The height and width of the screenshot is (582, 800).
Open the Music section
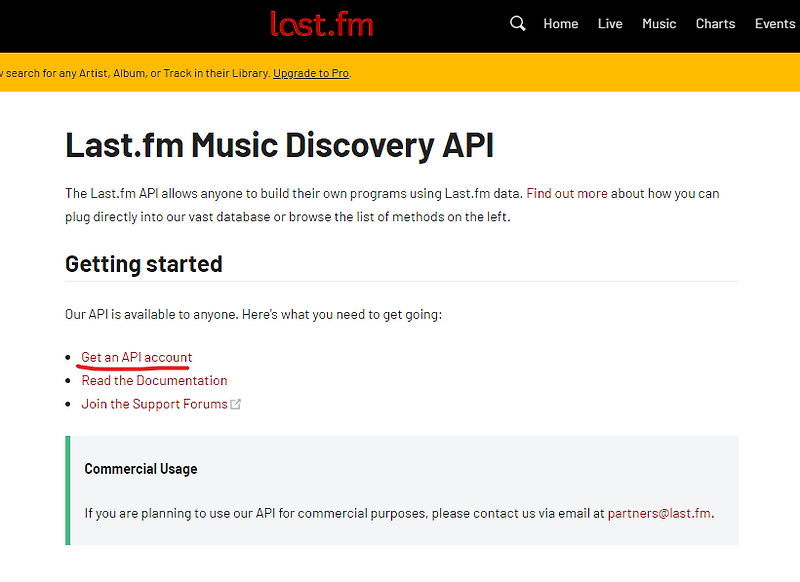coord(659,23)
